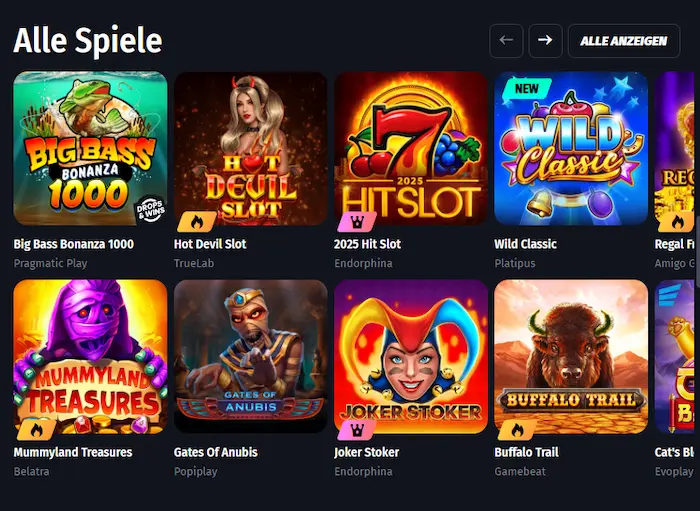700x511 pixels.
Task: Click the flame badge on Mummyland Treasures
Action: pos(34,431)
